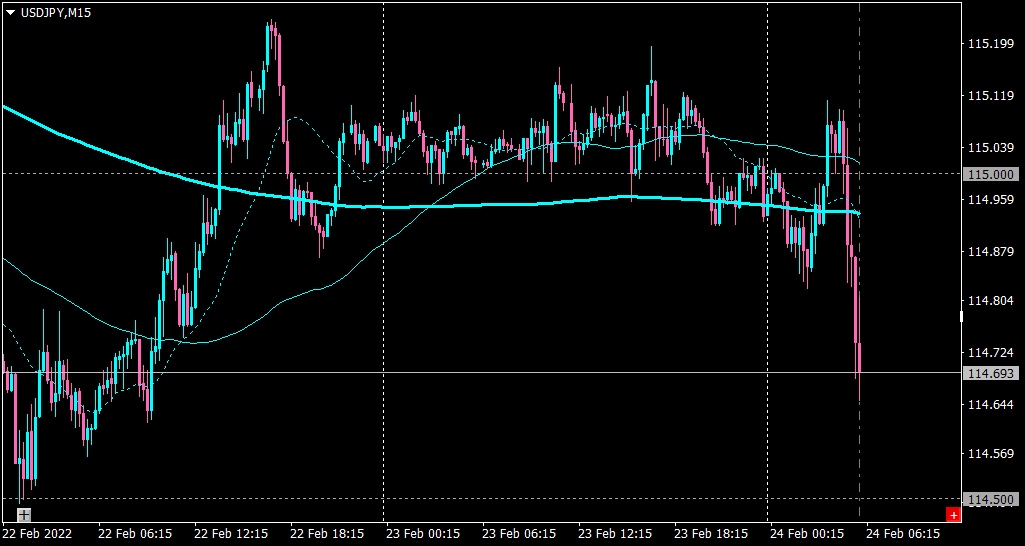Click the red plus icon at bottom-right

click(953, 515)
